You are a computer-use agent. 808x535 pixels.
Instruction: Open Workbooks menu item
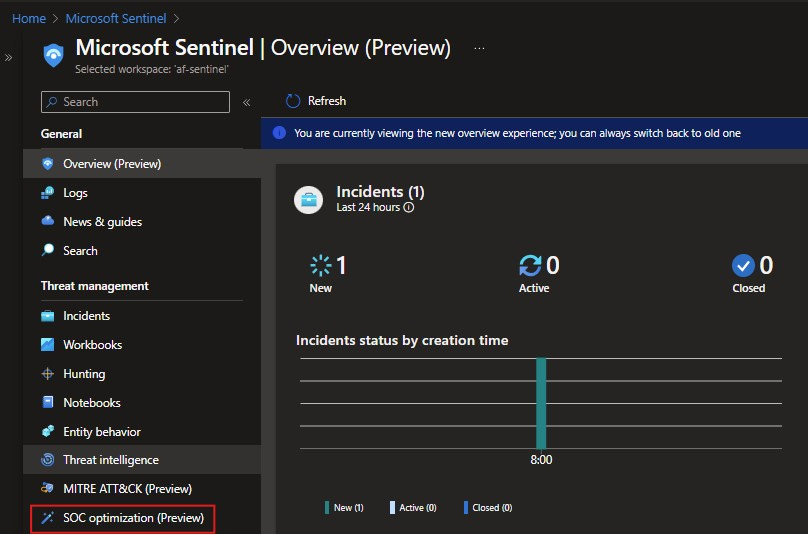(x=142, y=345)
